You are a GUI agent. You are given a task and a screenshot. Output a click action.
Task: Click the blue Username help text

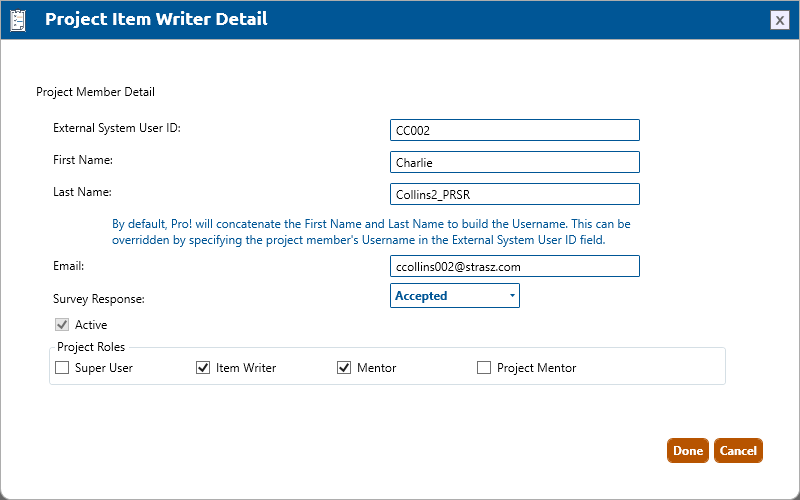[x=371, y=232]
